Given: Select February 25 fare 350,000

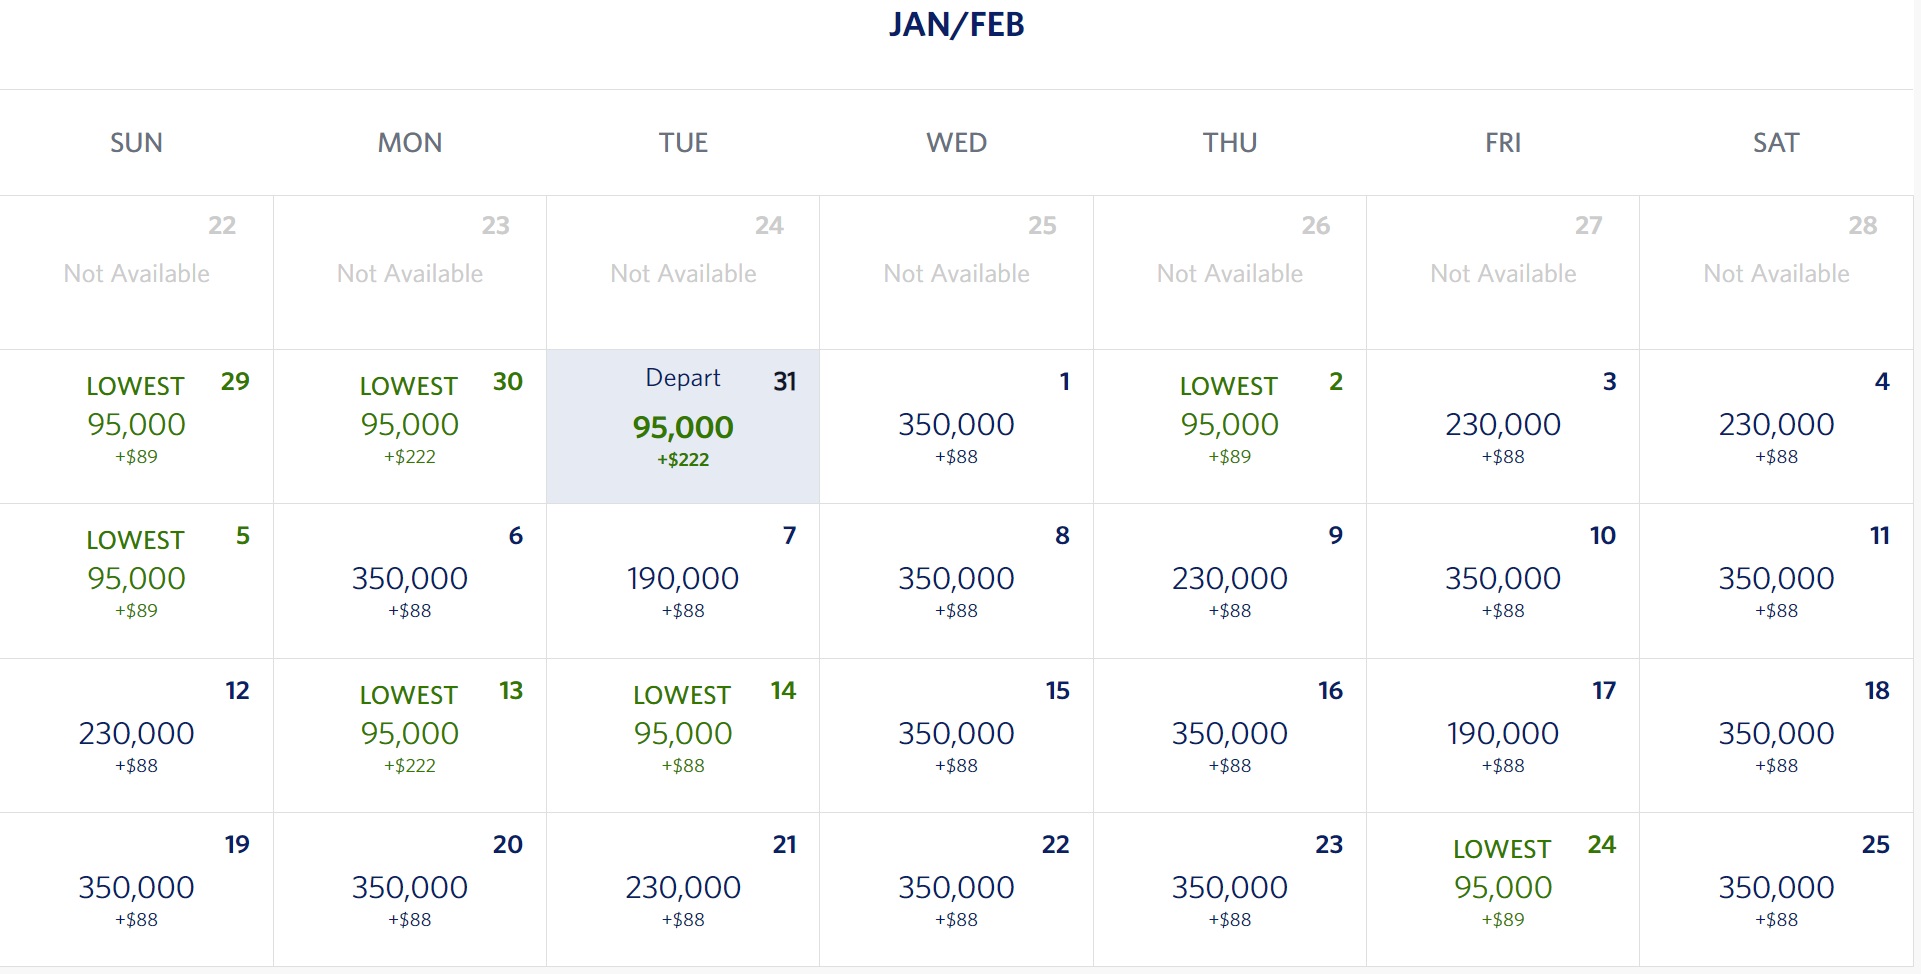Looking at the screenshot, I should [1776, 889].
